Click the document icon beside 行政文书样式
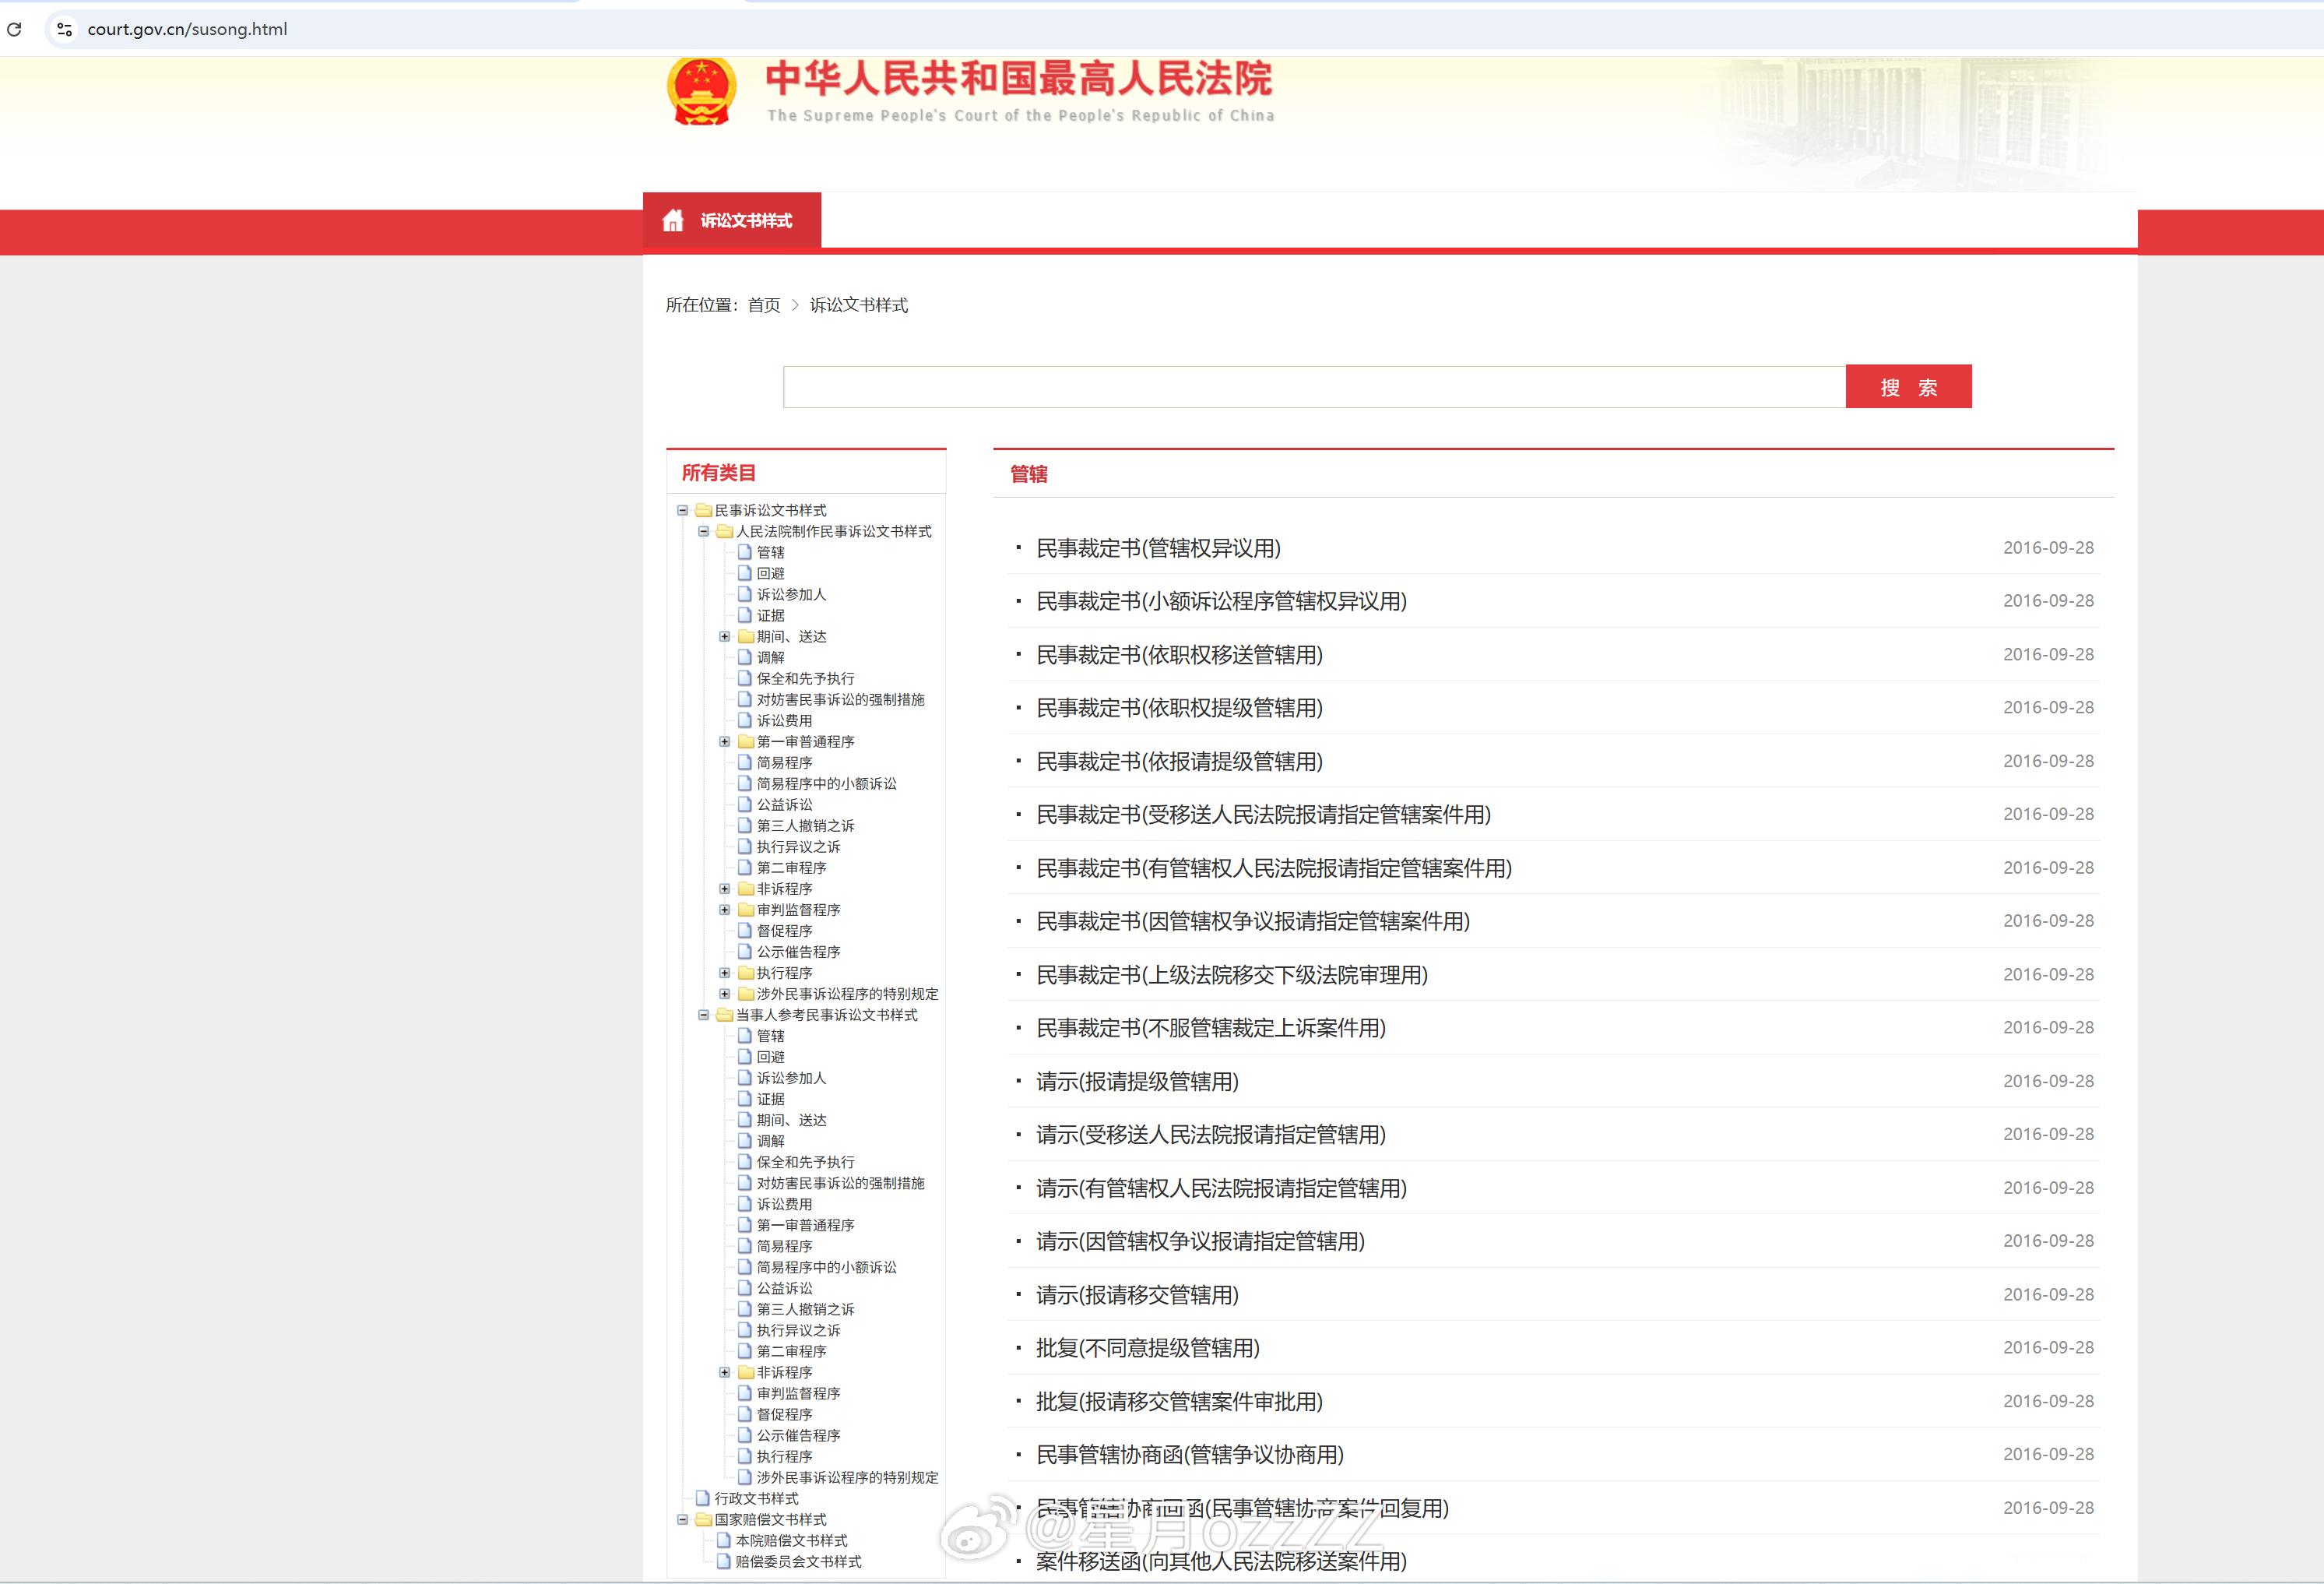The image size is (2324, 1584). coord(702,1498)
